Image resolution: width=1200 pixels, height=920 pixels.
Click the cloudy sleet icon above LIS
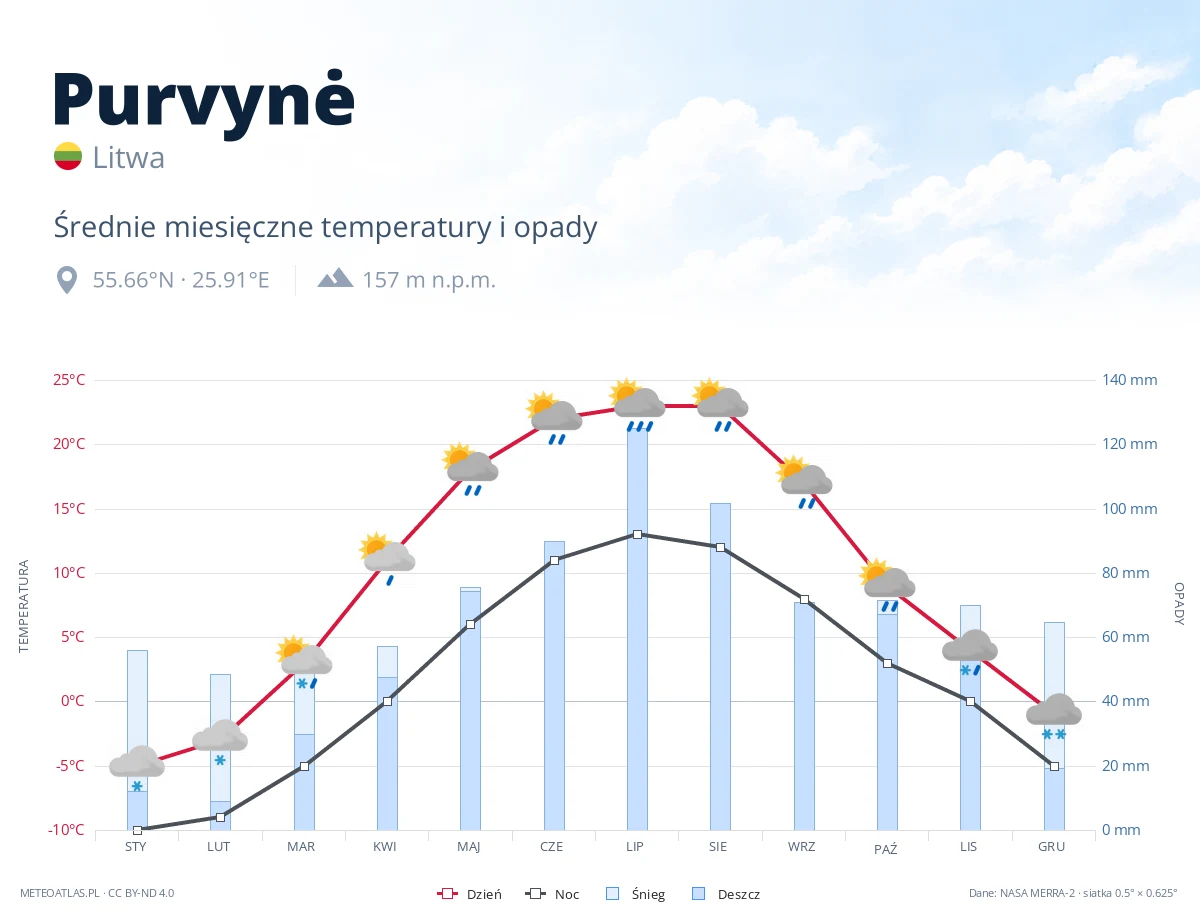point(970,653)
